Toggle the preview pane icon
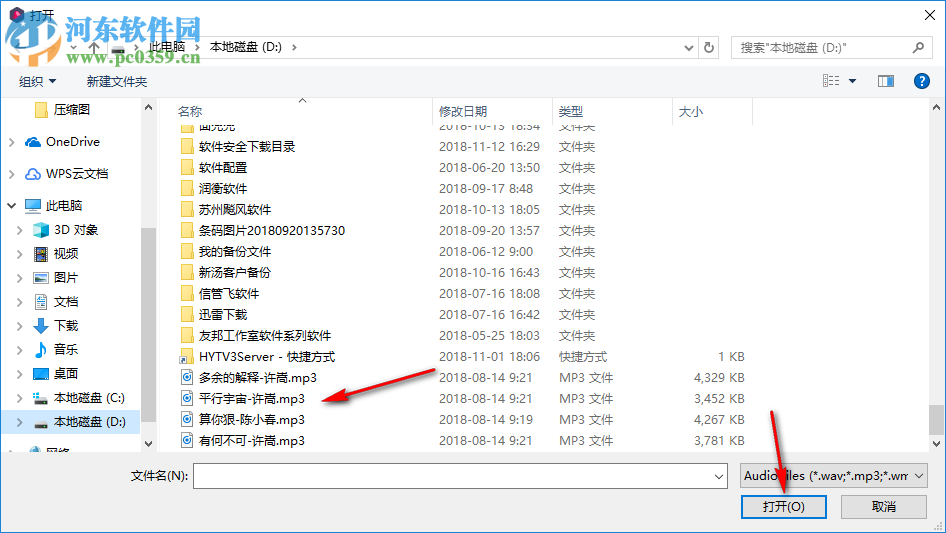This screenshot has height=533, width=946. [x=886, y=81]
